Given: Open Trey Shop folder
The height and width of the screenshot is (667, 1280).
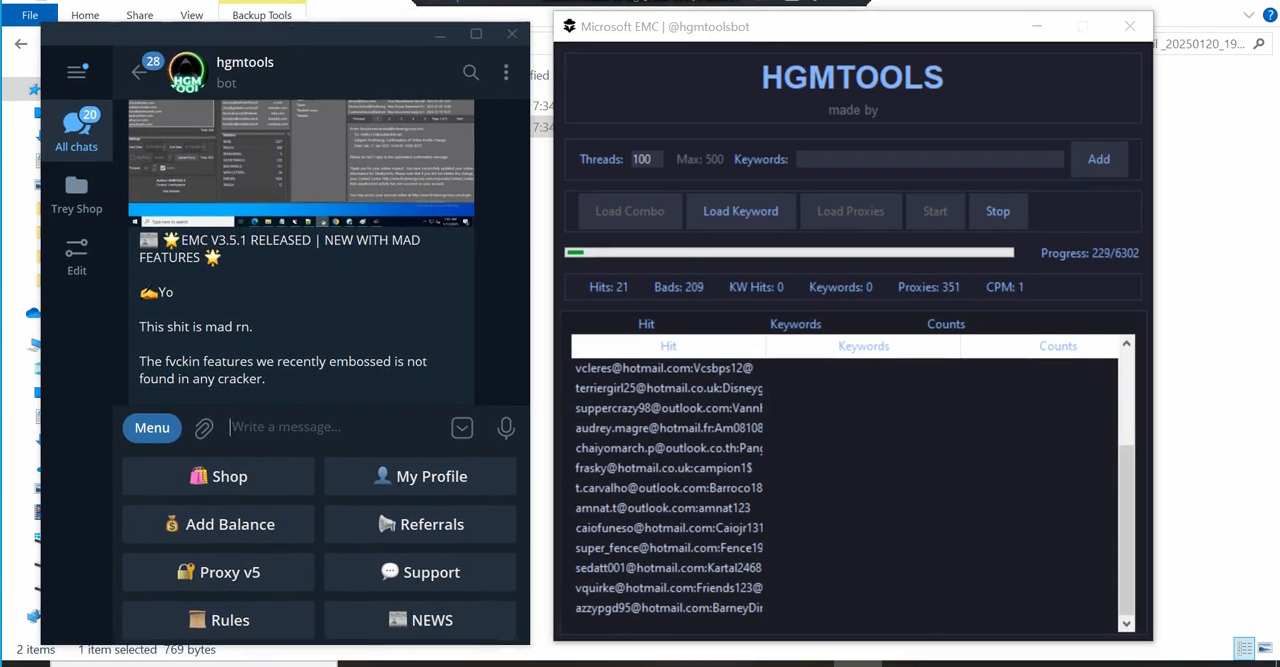Looking at the screenshot, I should pos(77,195).
